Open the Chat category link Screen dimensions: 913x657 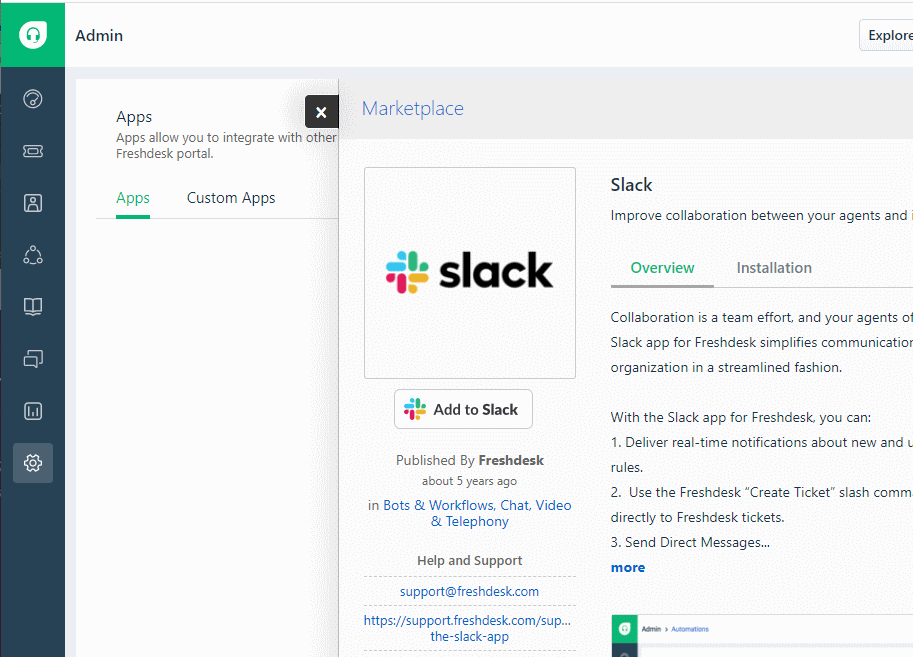[x=515, y=506]
